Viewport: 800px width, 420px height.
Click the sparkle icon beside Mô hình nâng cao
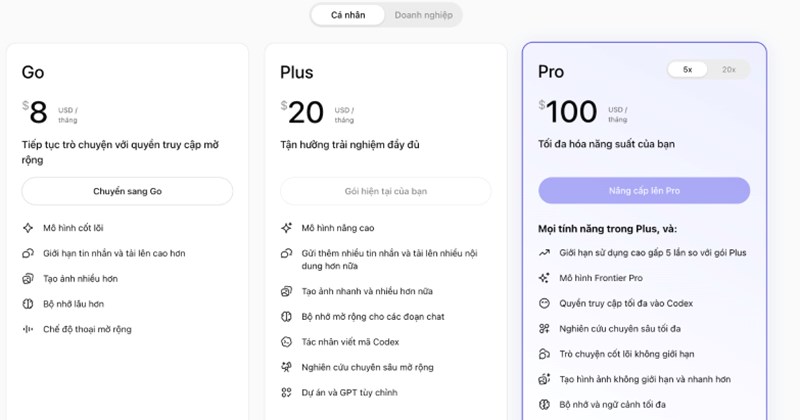pyautogui.click(x=286, y=228)
